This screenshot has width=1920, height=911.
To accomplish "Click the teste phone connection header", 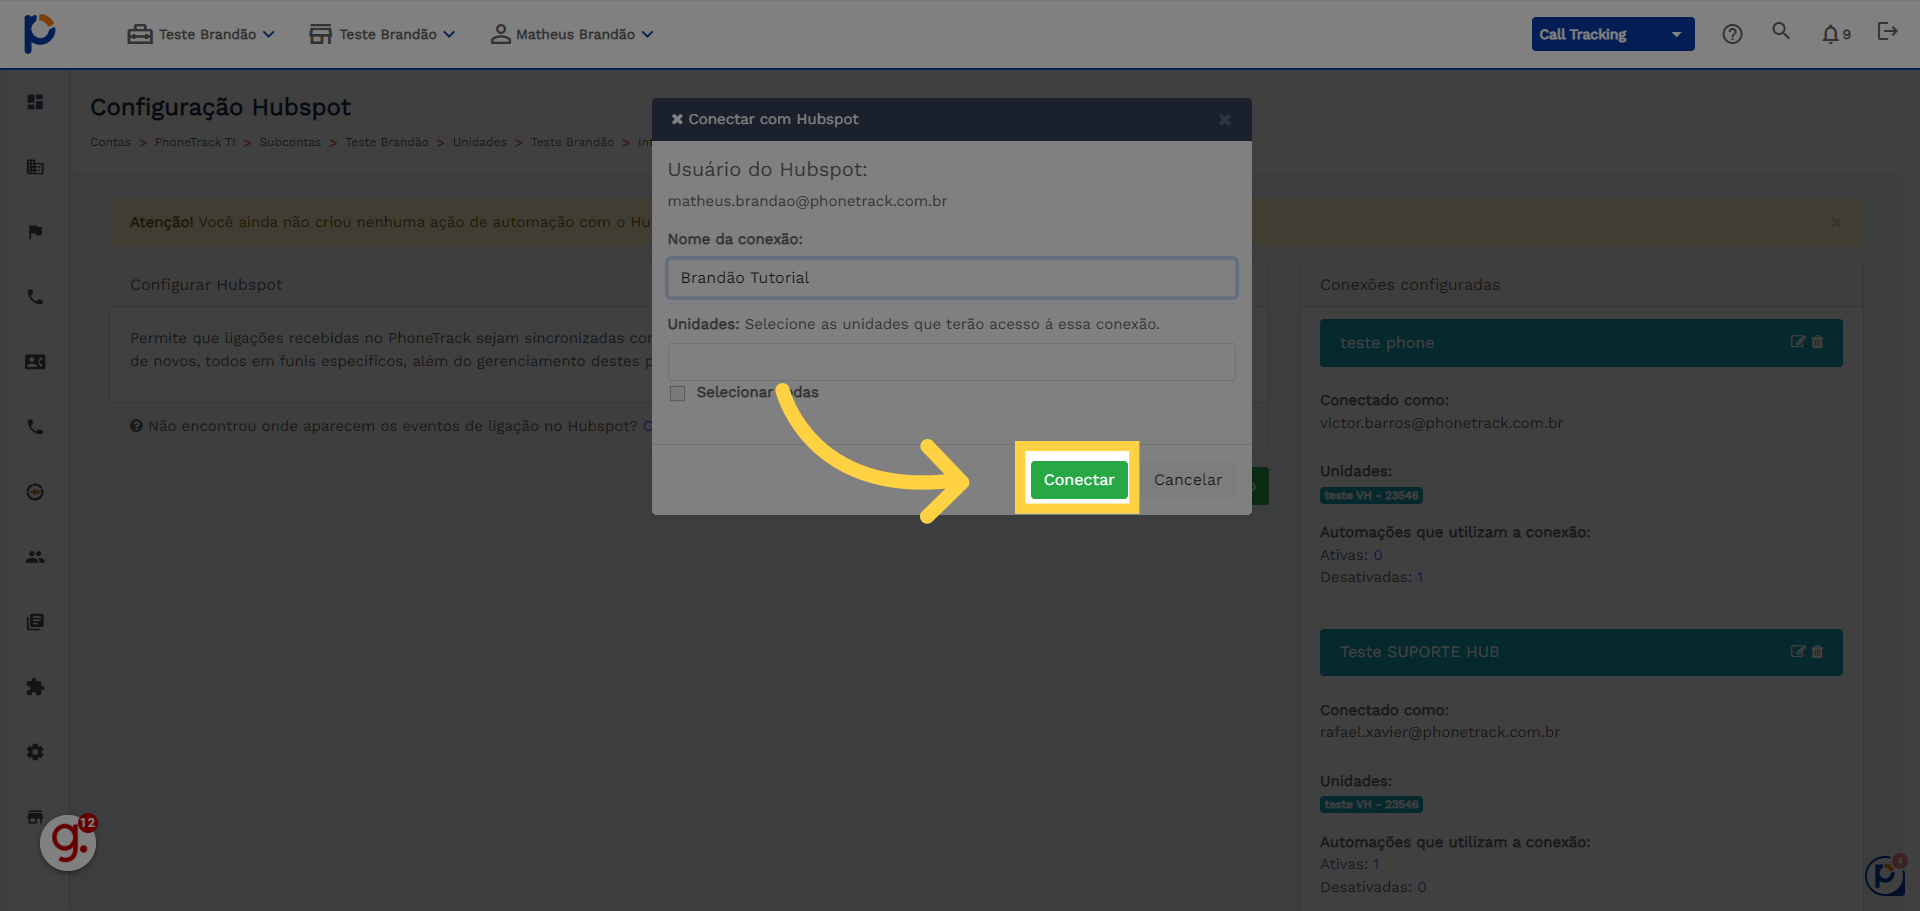I will pyautogui.click(x=1581, y=343).
